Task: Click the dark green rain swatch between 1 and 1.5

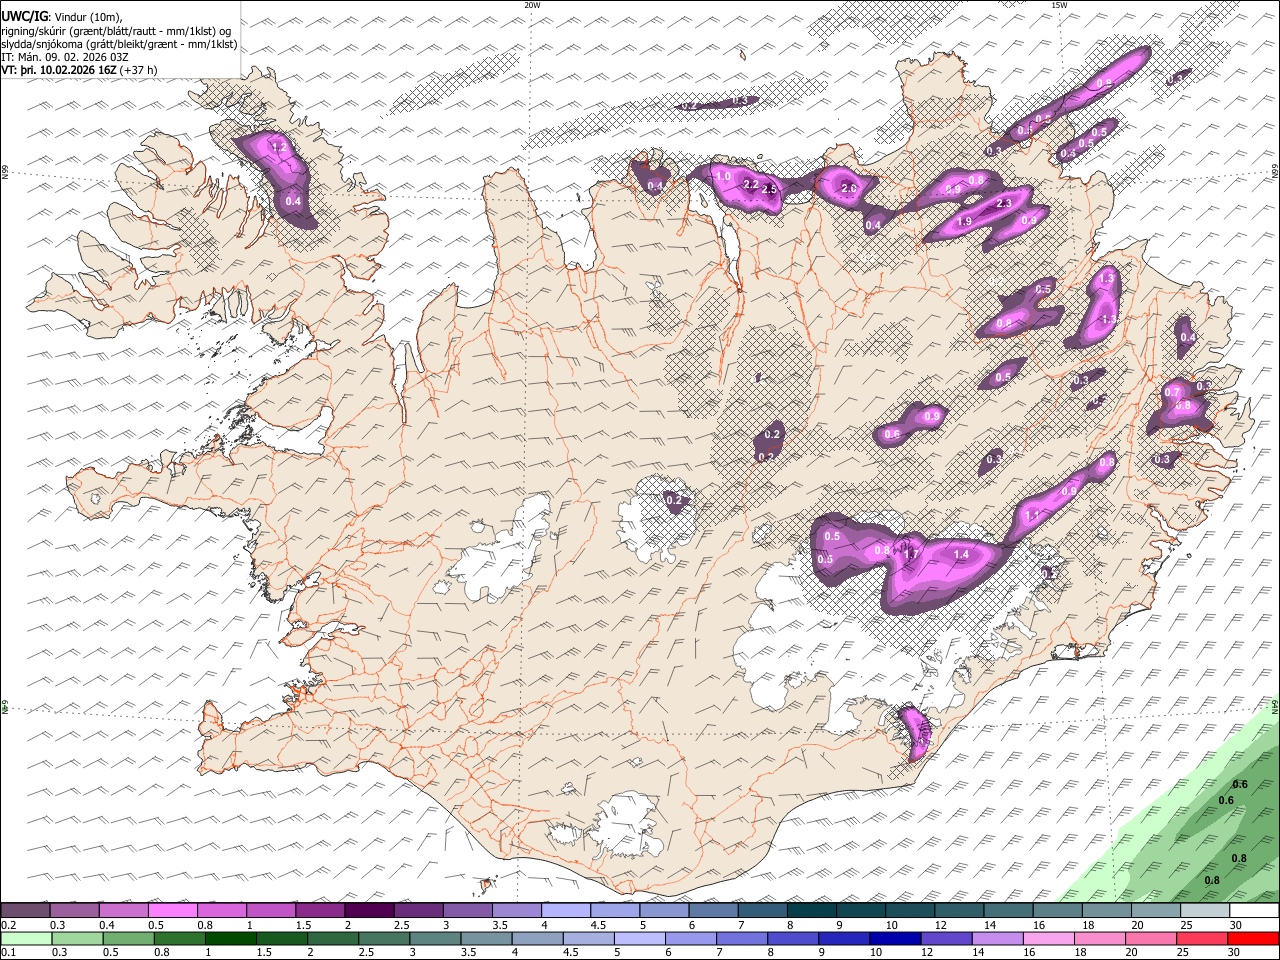Action: coord(232,938)
